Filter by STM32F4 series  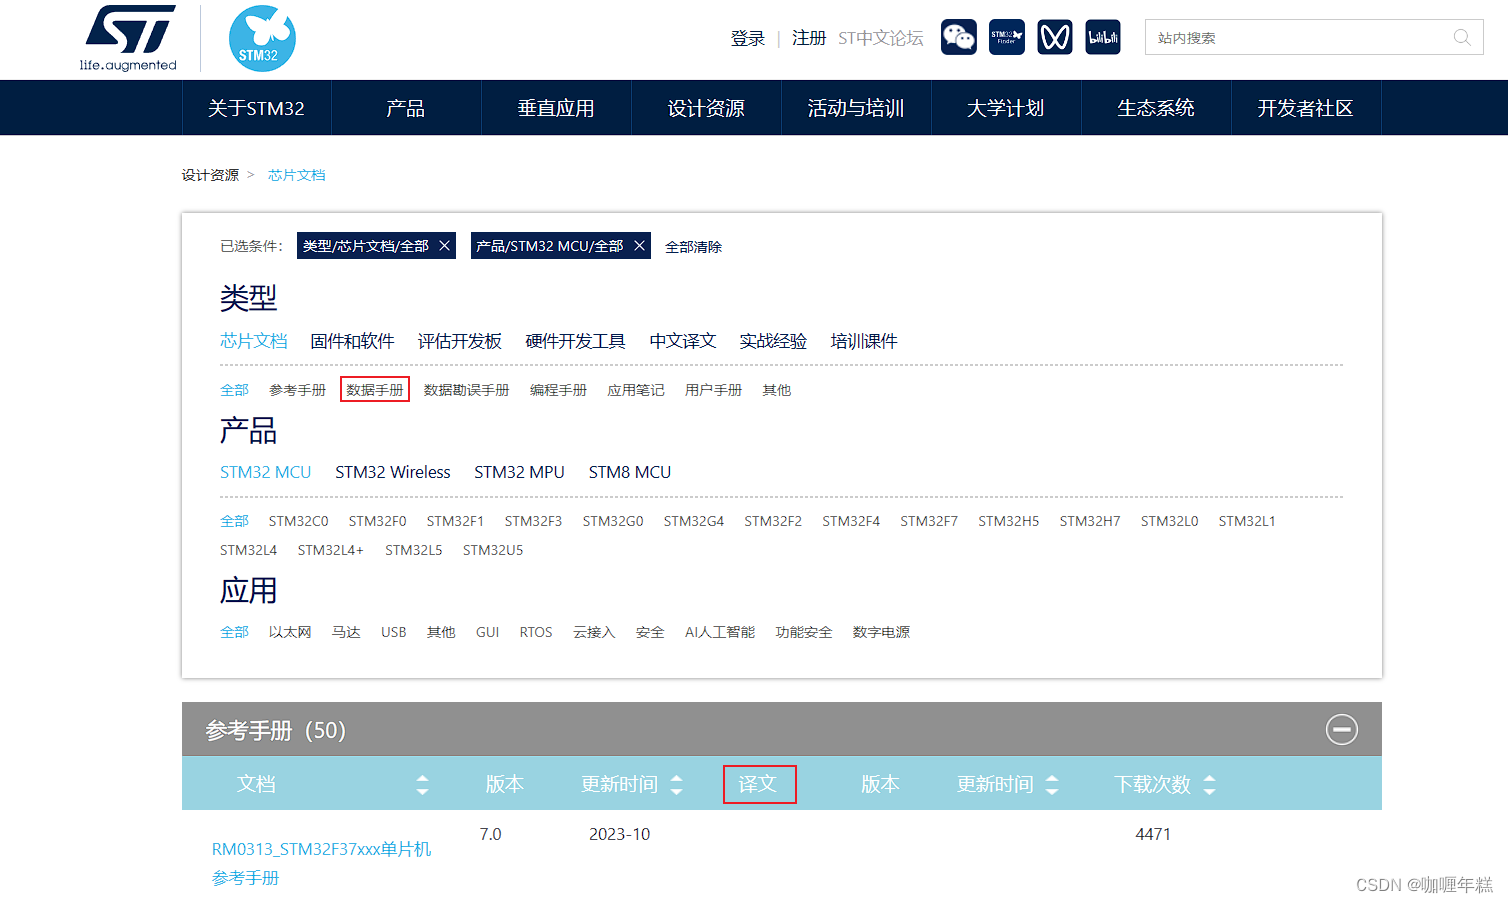click(851, 521)
